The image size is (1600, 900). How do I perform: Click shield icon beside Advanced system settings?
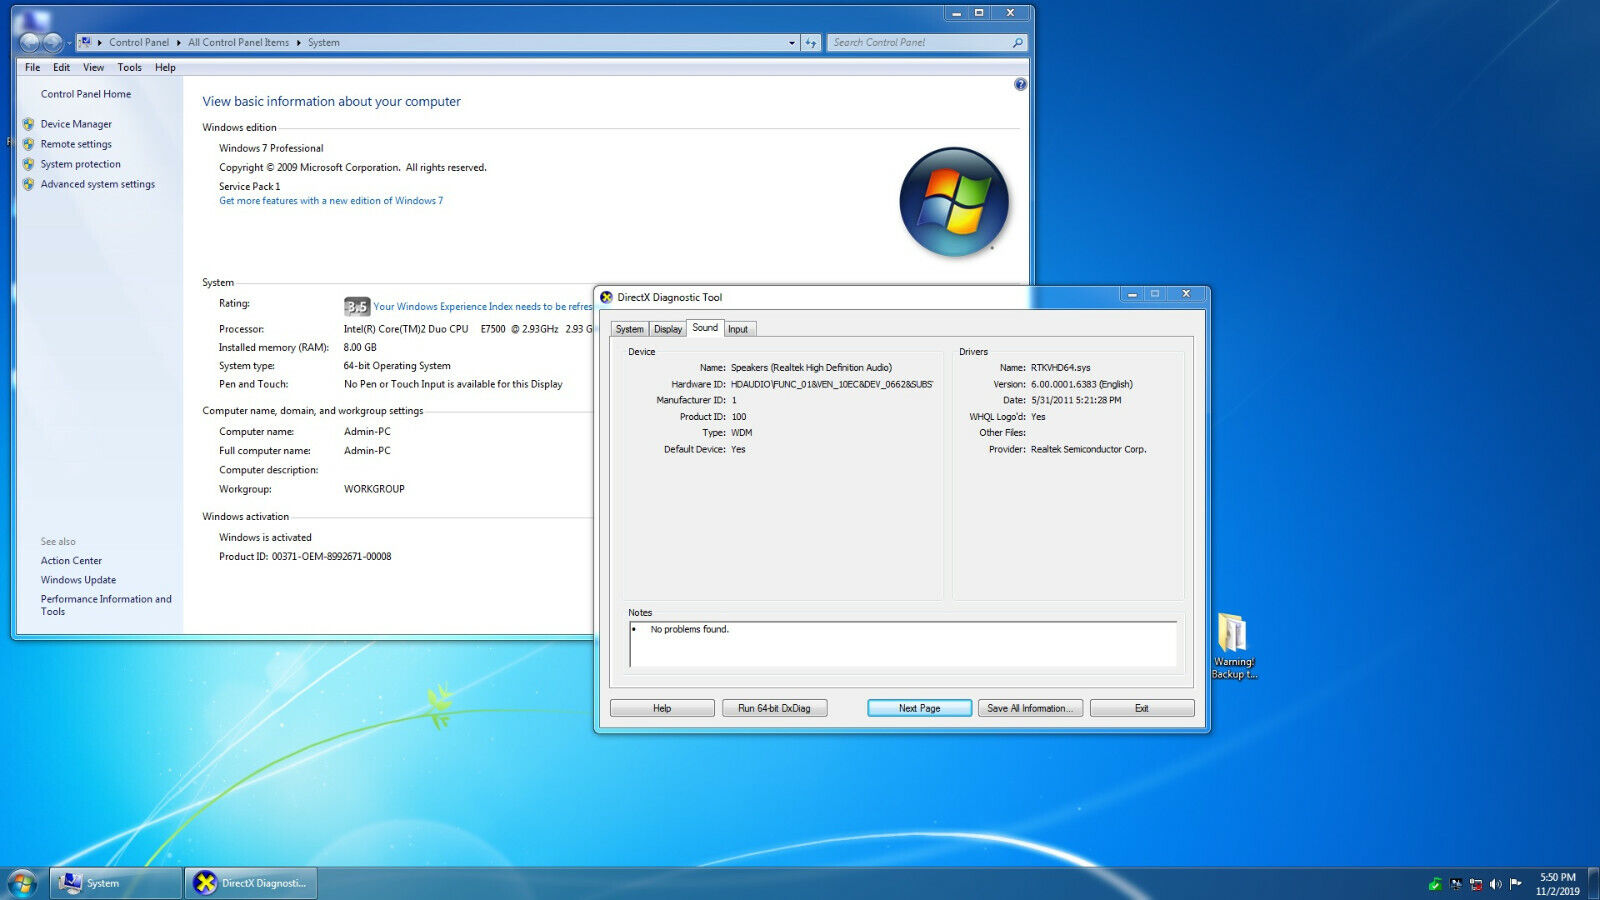pos(28,184)
